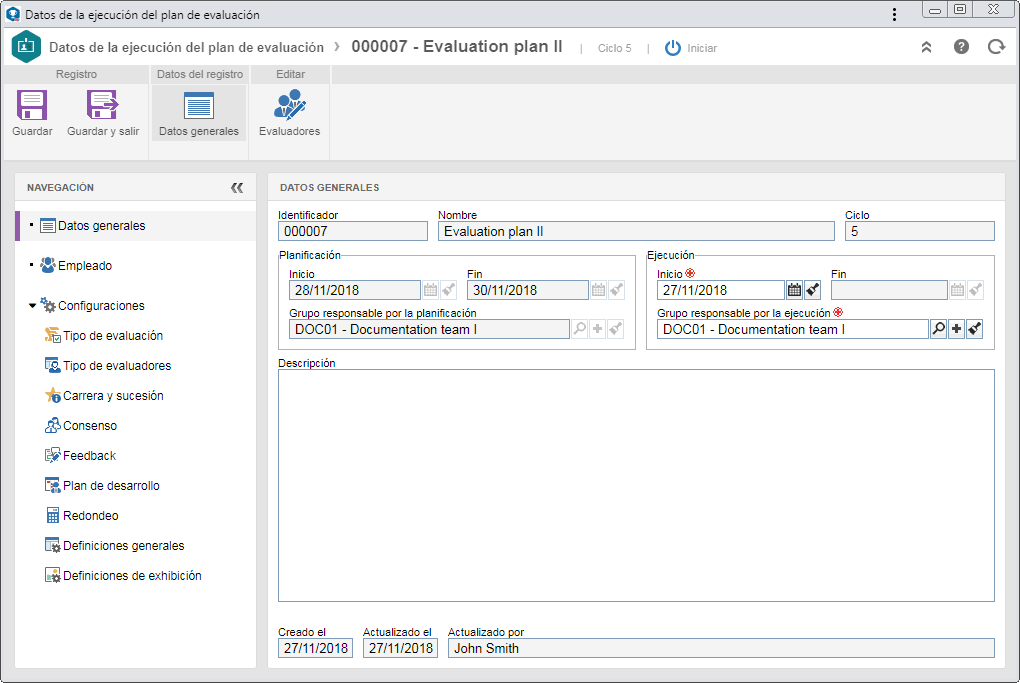The width and height of the screenshot is (1020, 683).
Task: Click the Planificación Fin date field
Action: click(x=528, y=290)
